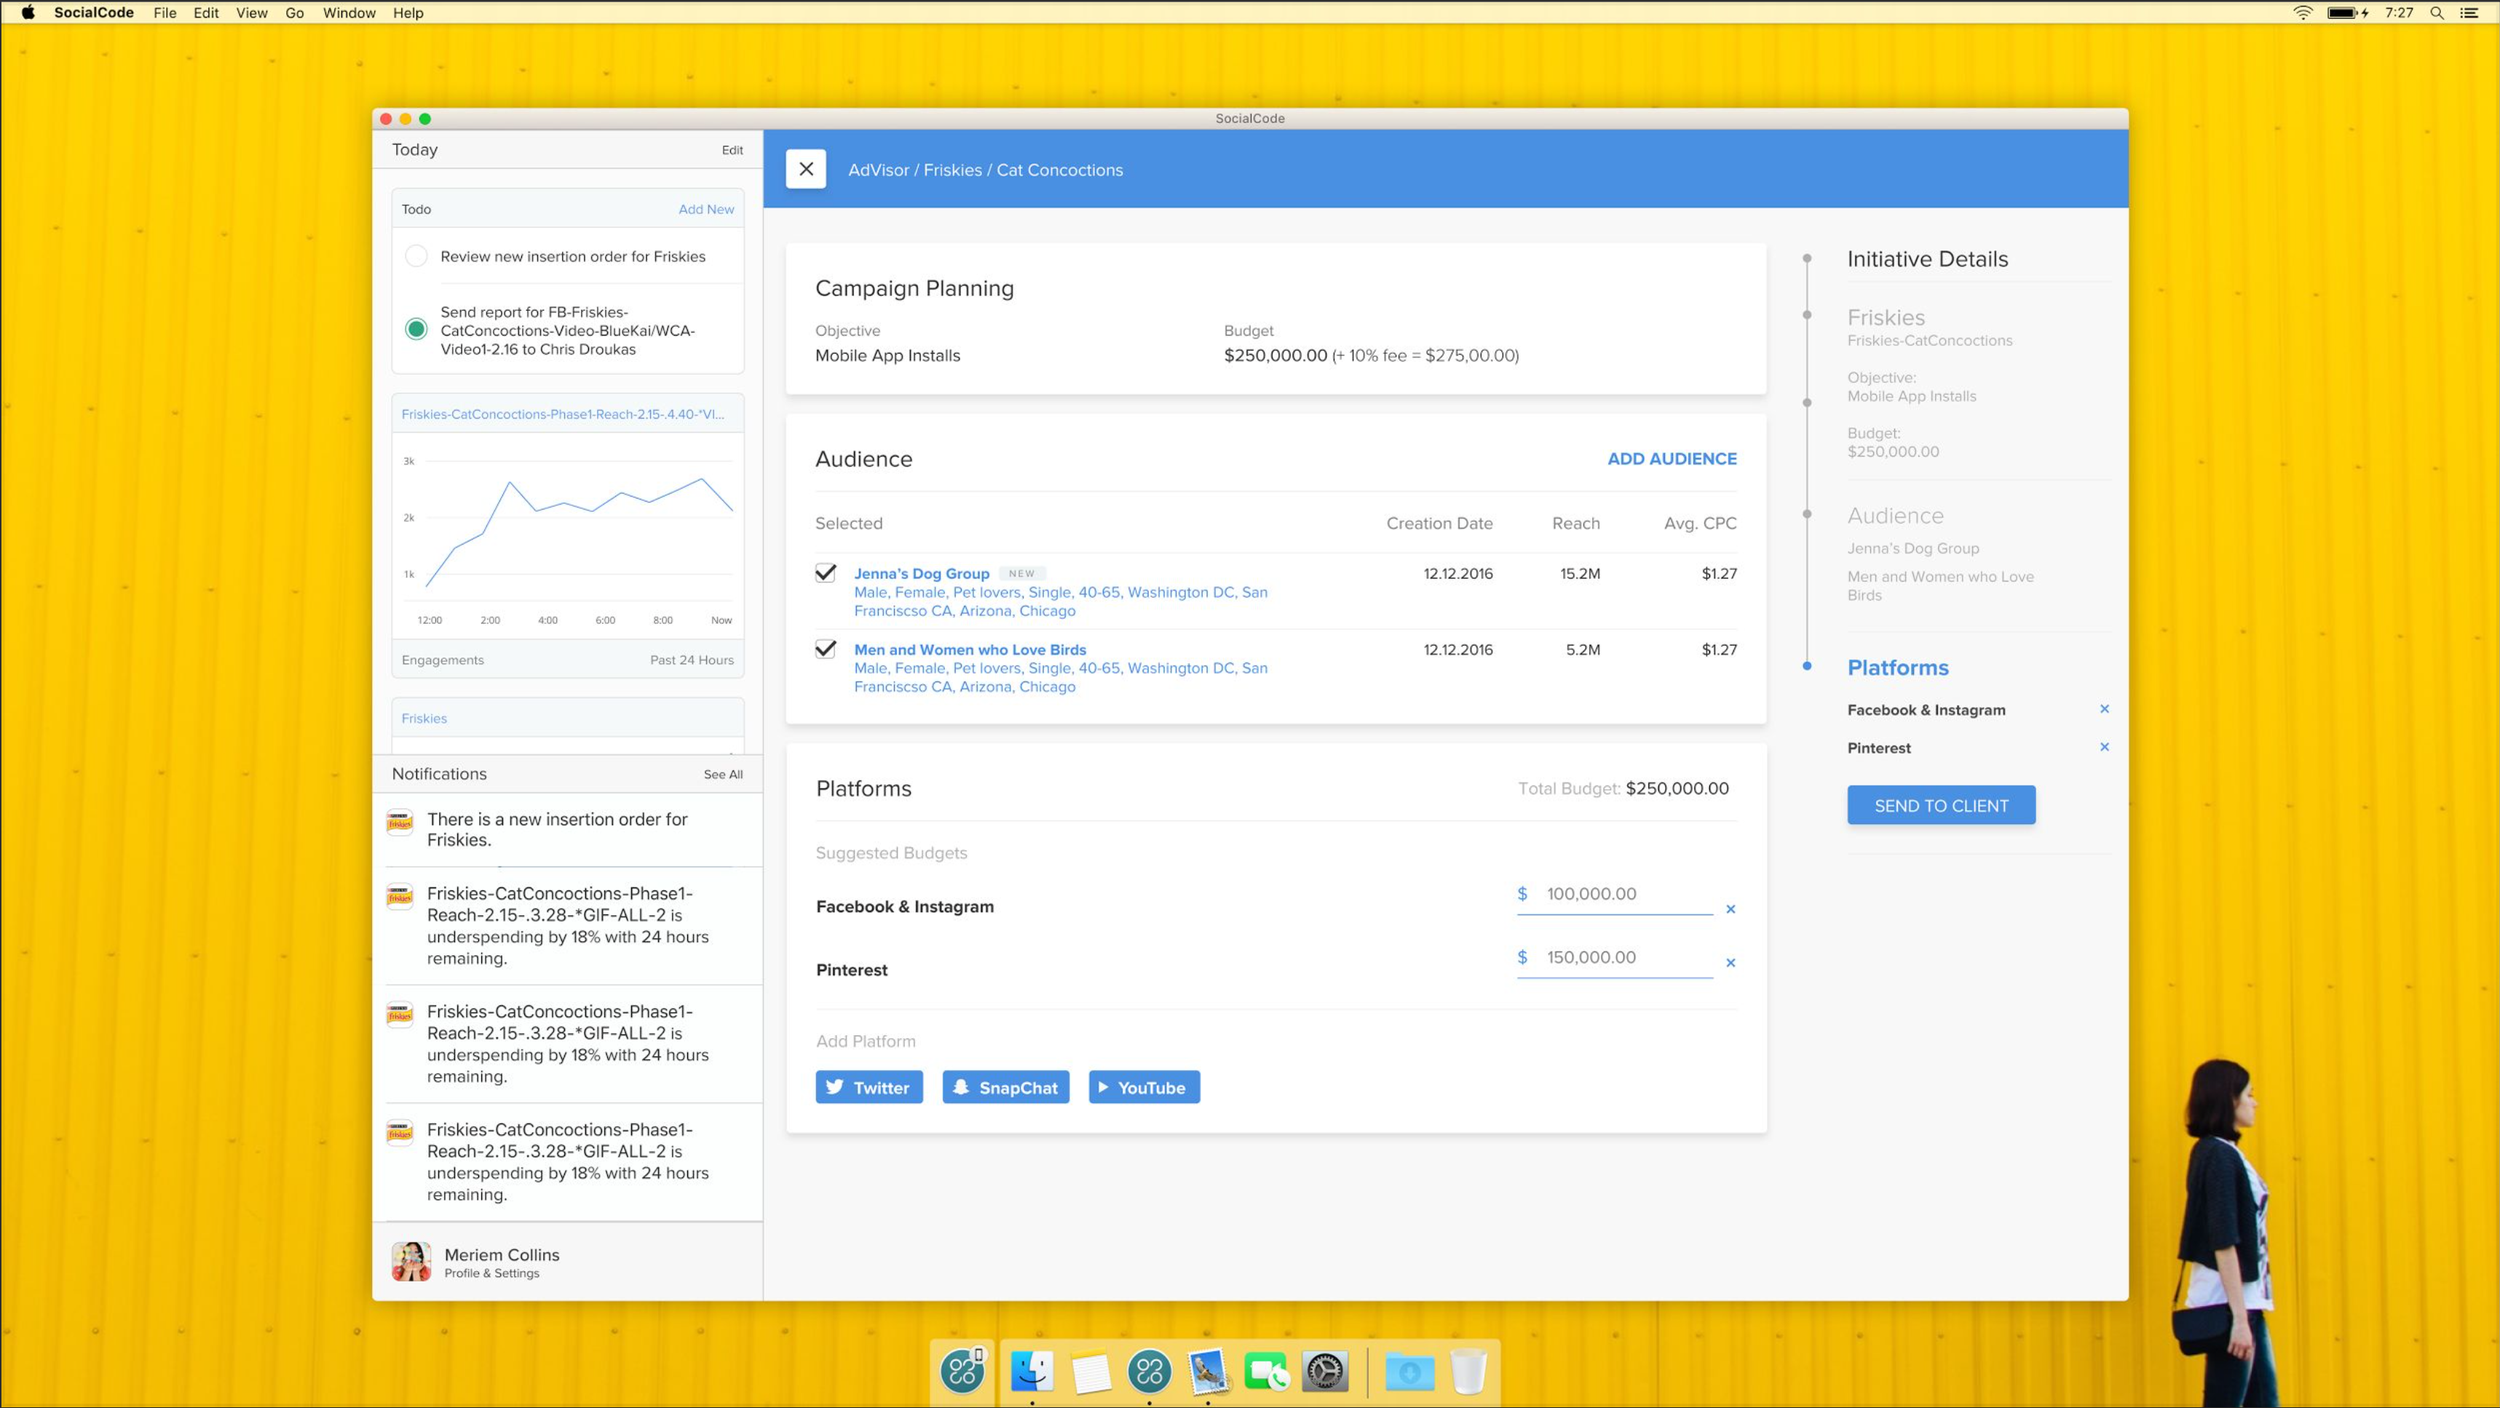2500x1408 pixels.
Task: Remove Pinterest from Initiative Details sidebar
Action: 2104,747
